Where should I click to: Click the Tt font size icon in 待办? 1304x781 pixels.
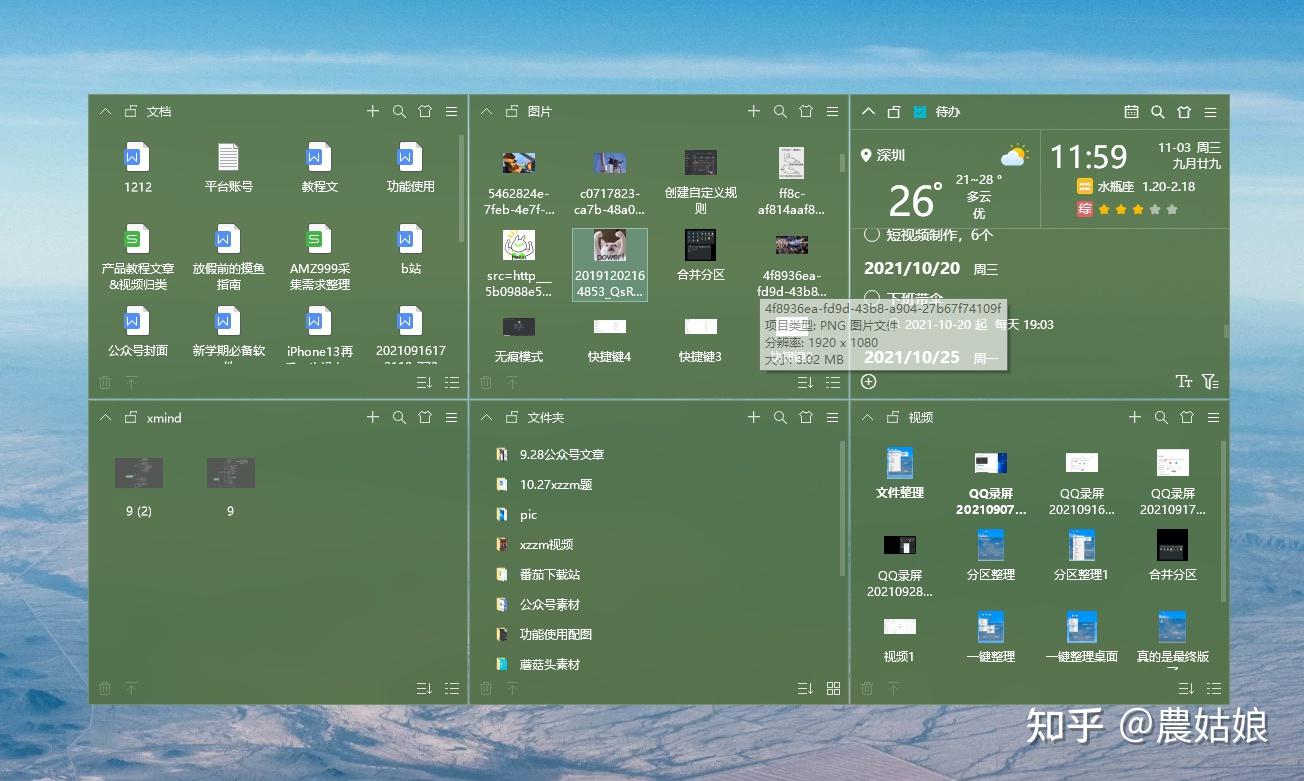click(x=1184, y=381)
